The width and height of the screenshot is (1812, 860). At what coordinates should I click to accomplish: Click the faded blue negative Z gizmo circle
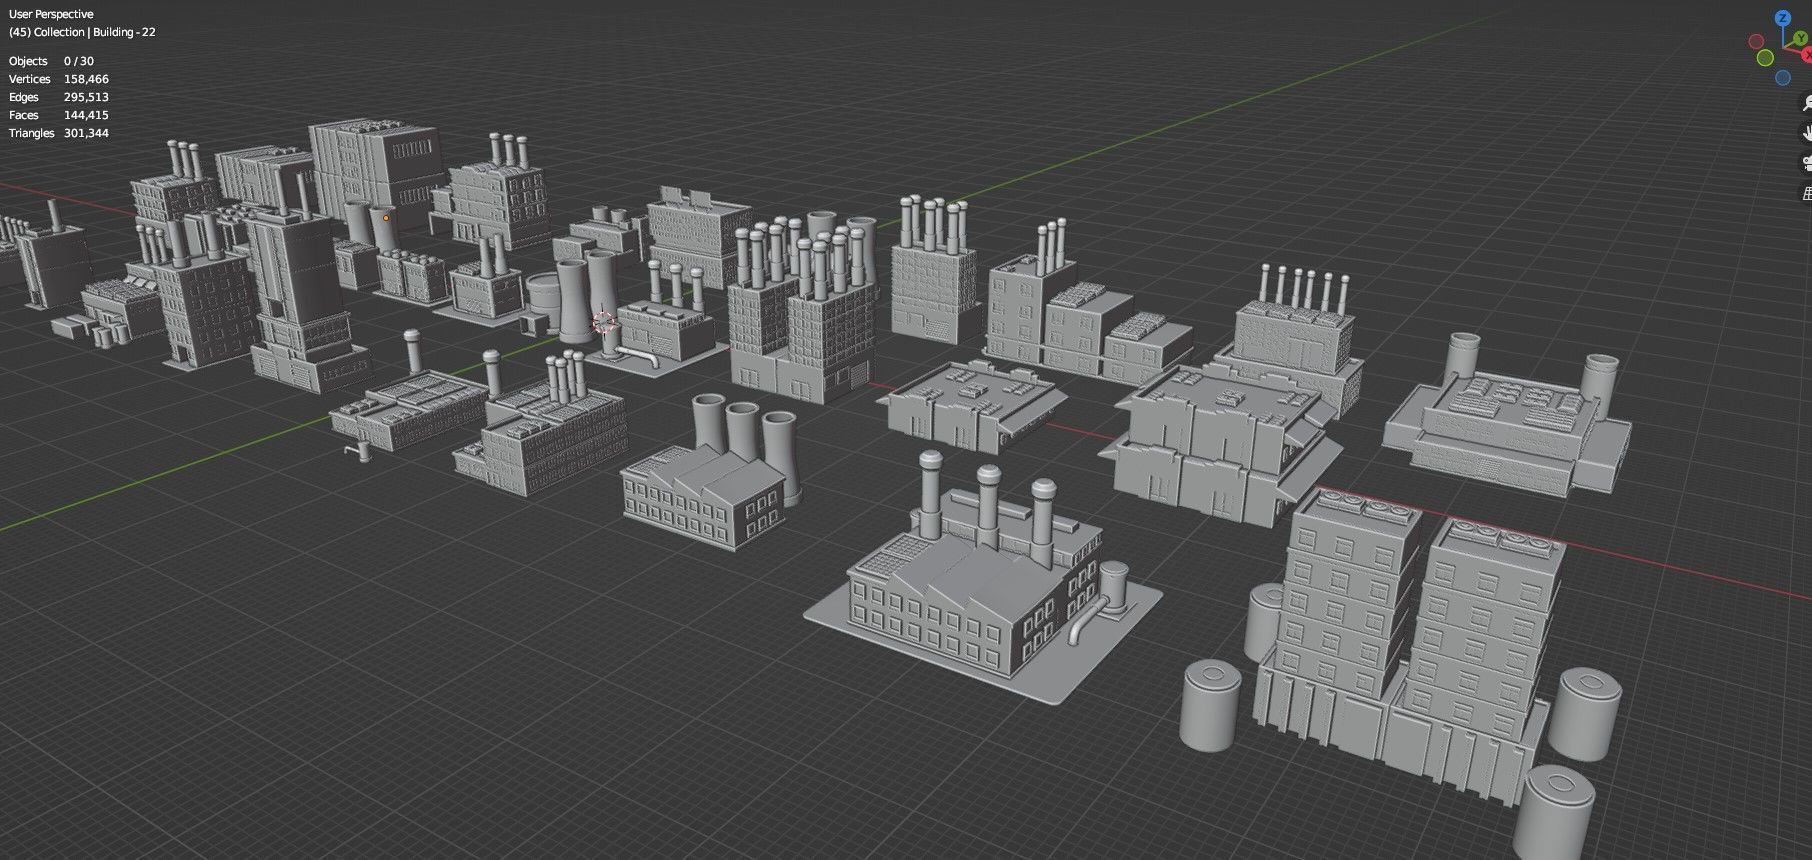(x=1783, y=78)
